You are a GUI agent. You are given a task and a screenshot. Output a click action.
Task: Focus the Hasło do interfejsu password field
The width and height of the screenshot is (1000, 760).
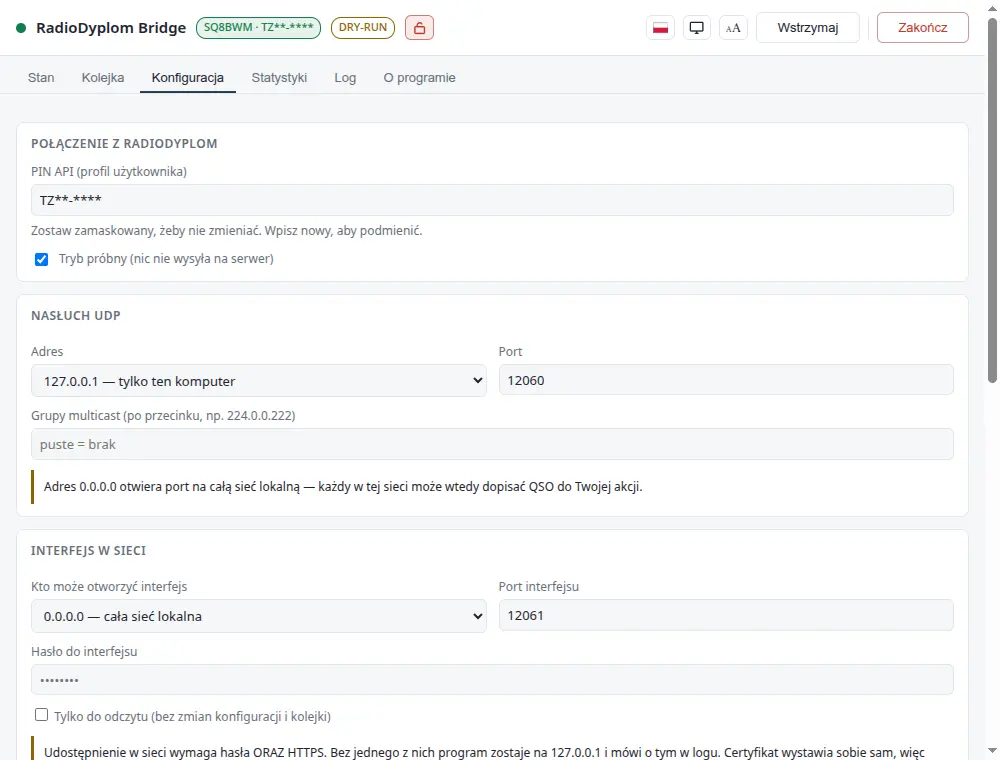(x=492, y=680)
